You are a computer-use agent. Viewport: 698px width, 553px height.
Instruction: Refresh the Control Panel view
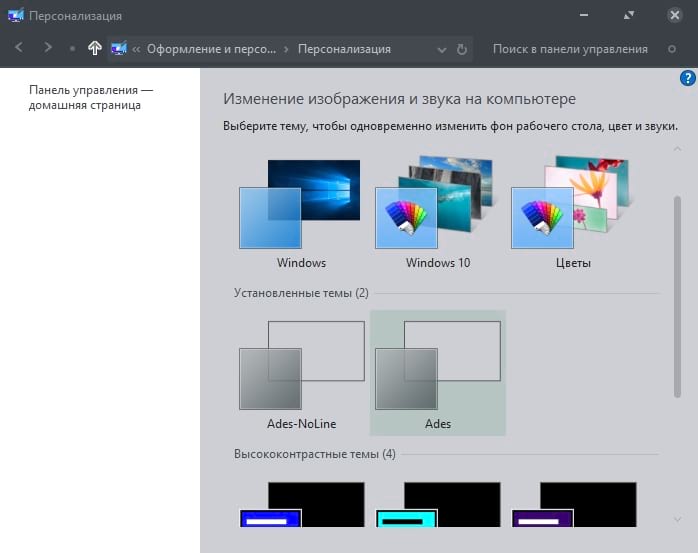[x=462, y=49]
